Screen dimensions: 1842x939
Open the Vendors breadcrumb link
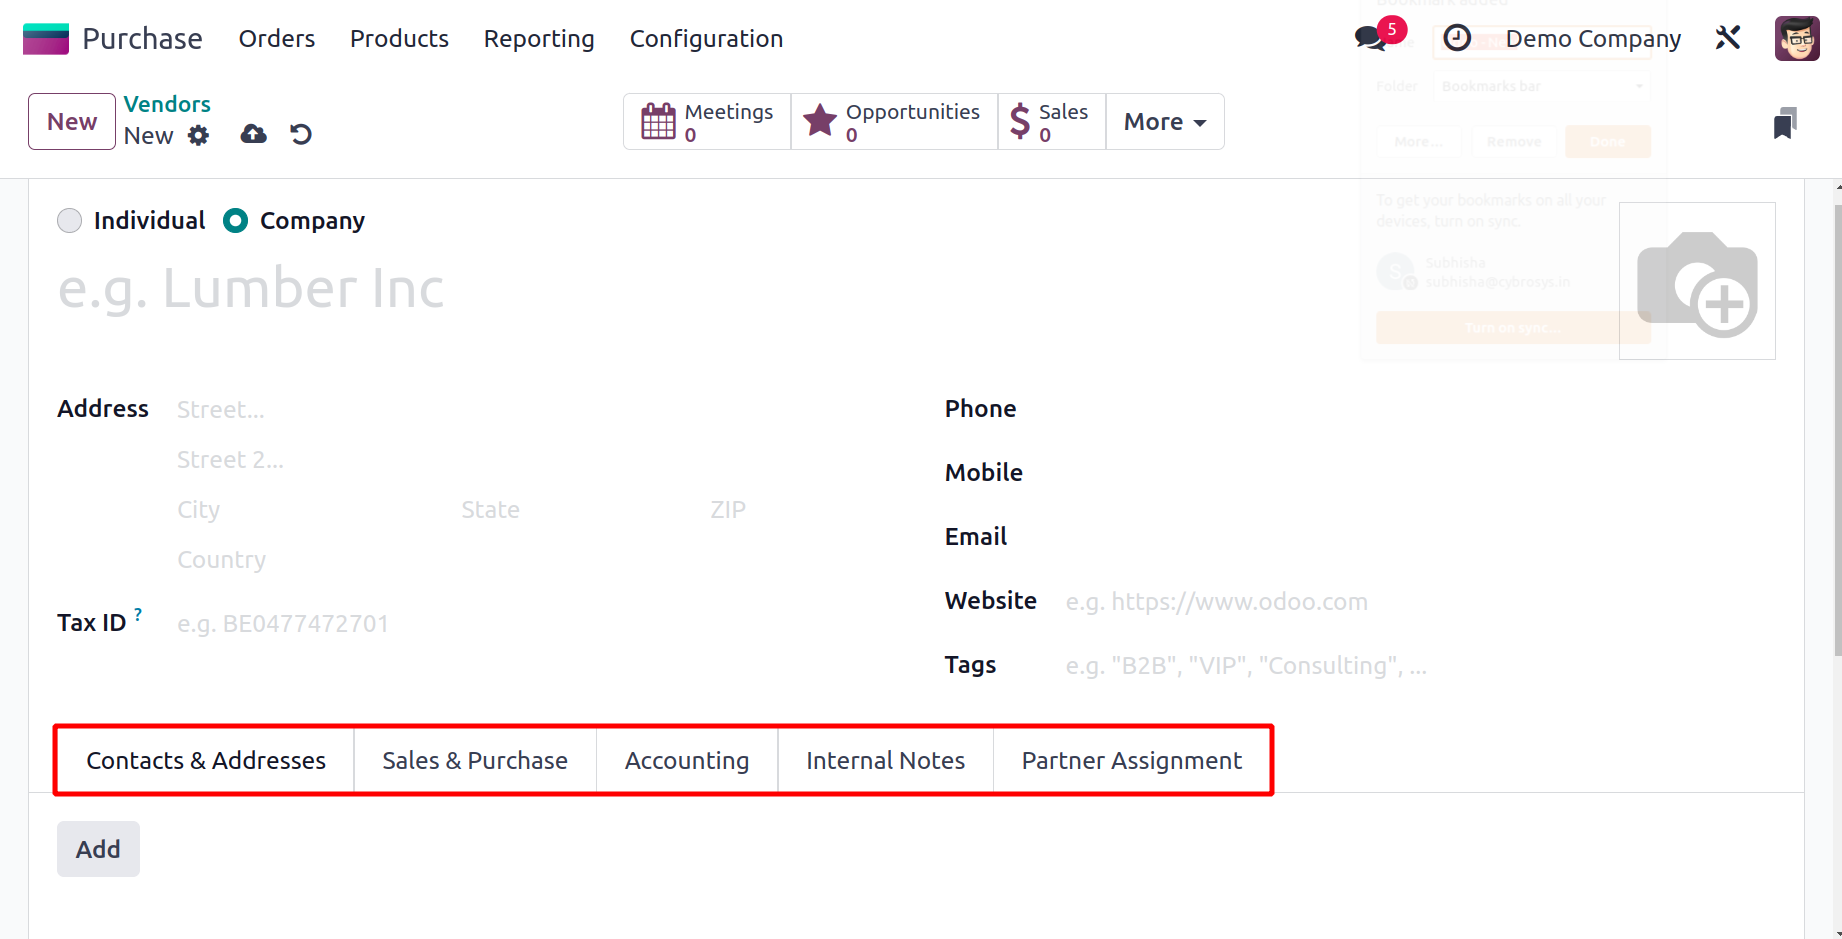[167, 104]
